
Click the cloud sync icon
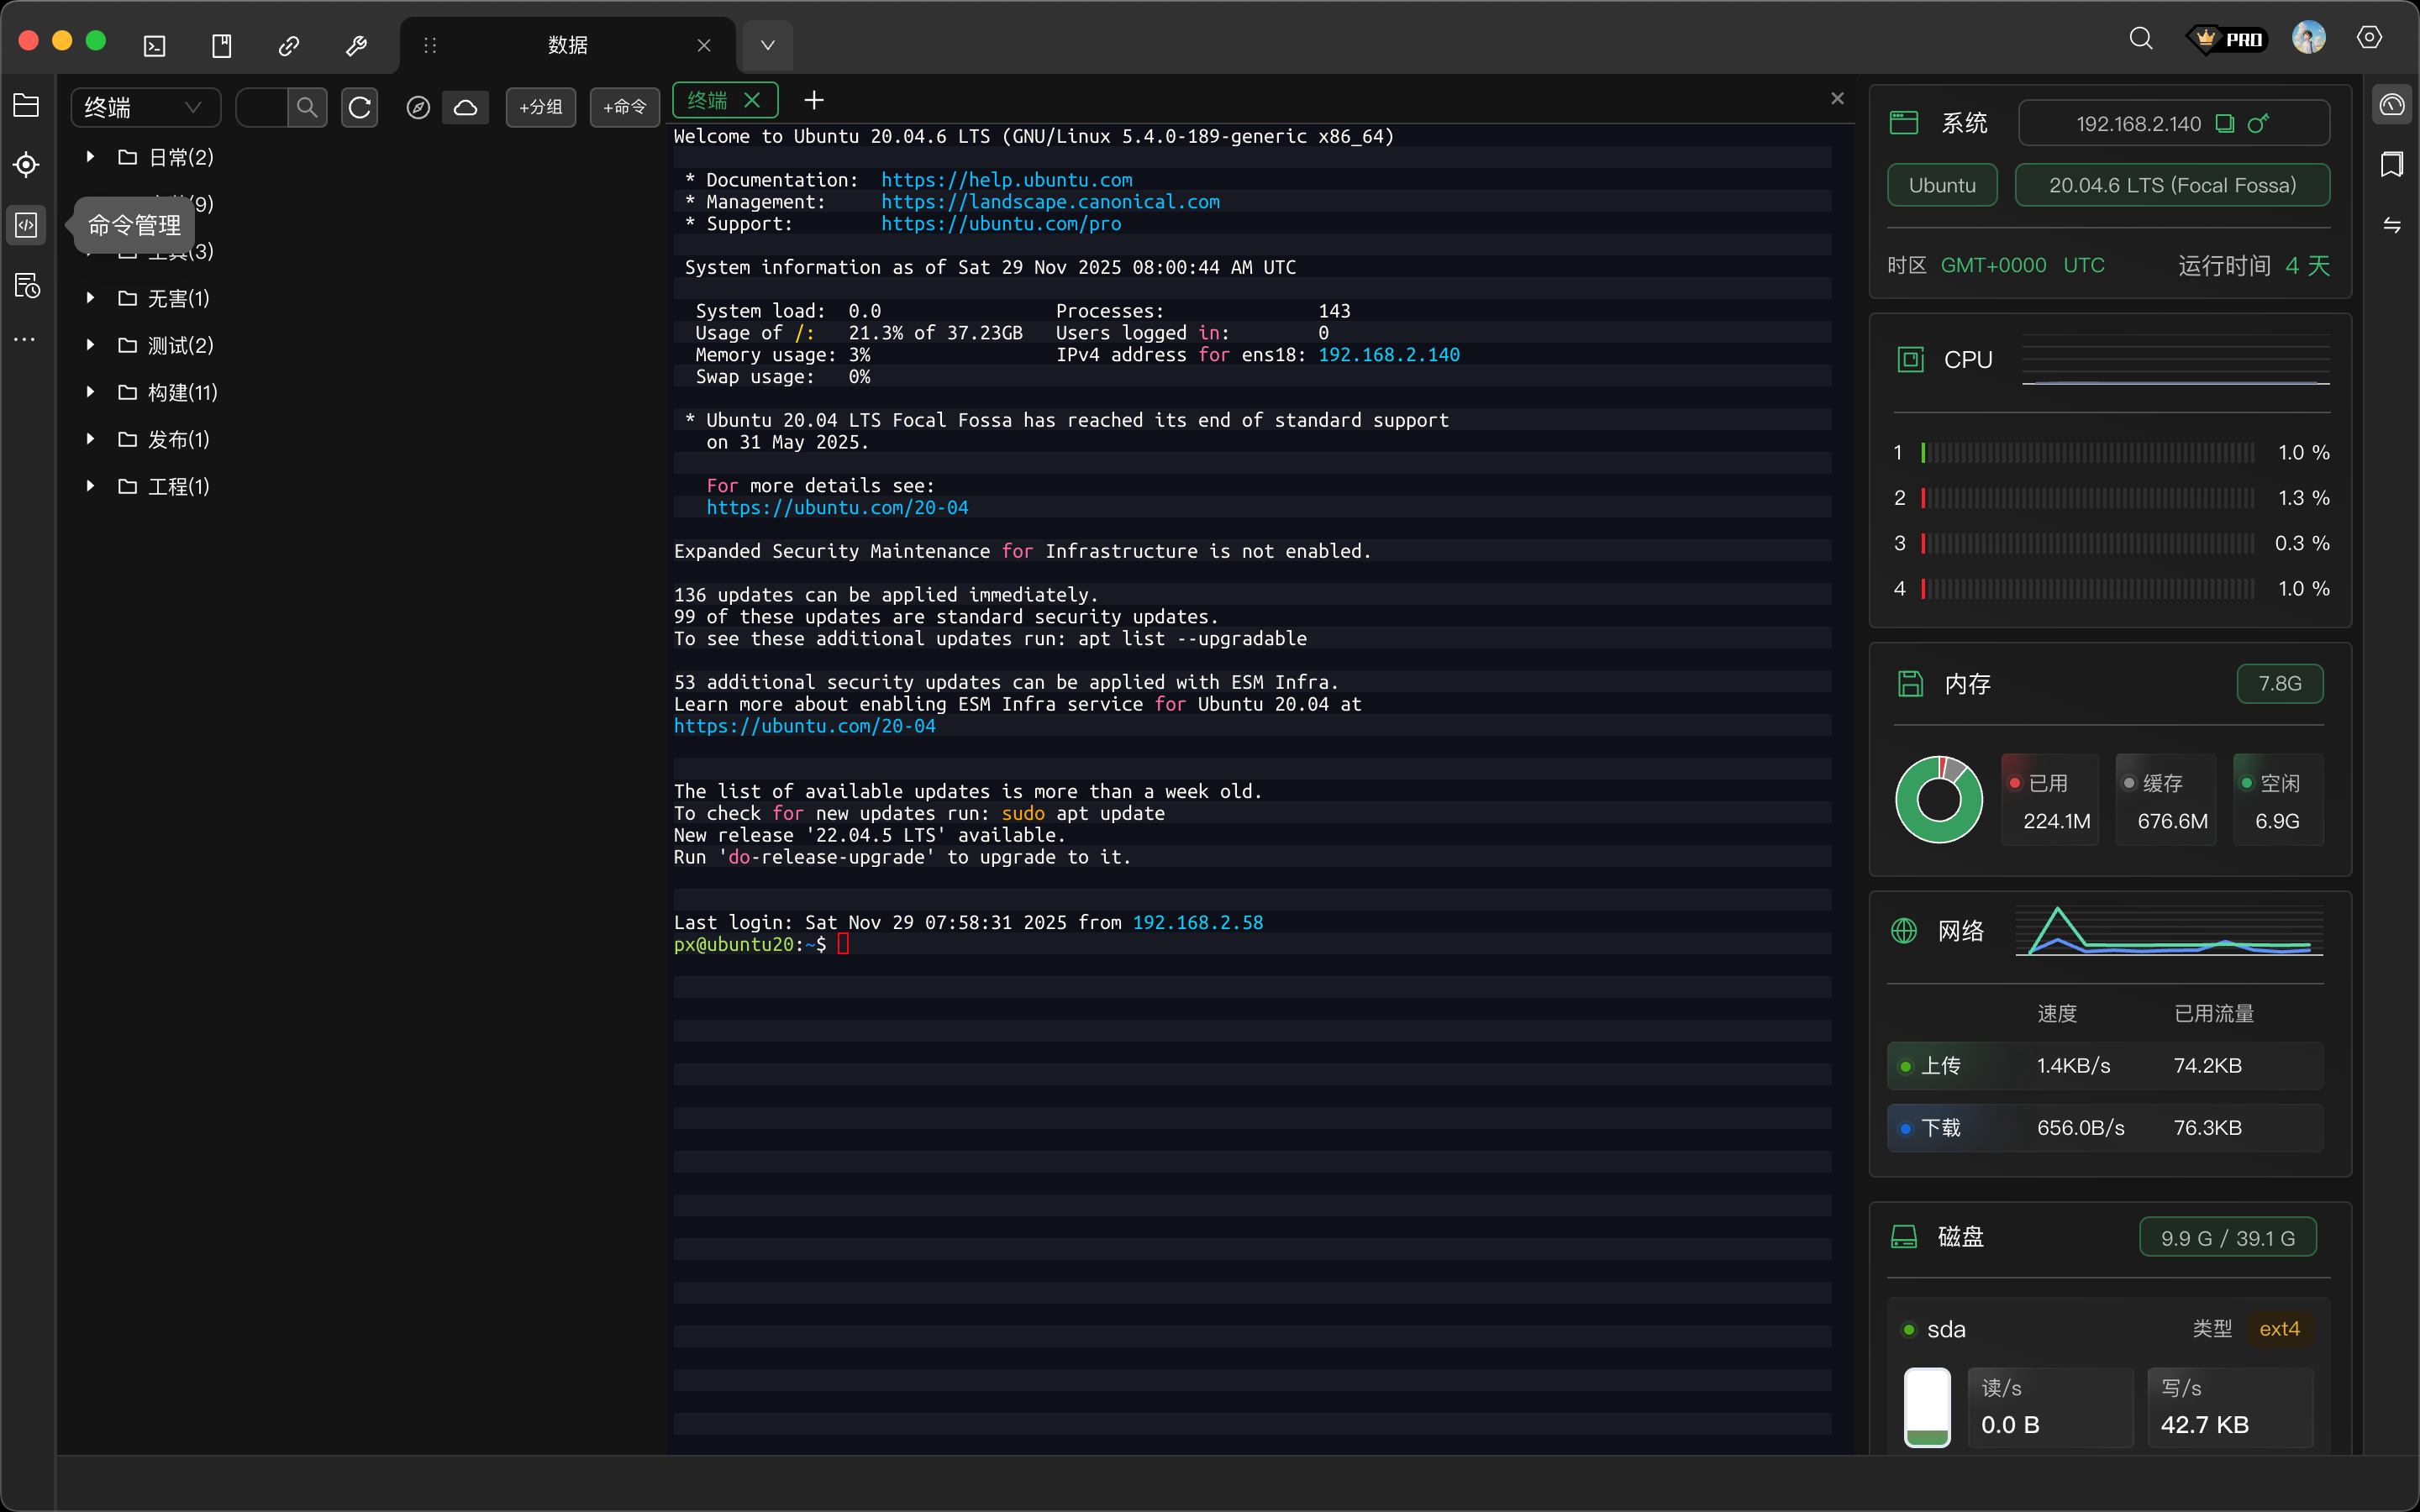tap(466, 107)
